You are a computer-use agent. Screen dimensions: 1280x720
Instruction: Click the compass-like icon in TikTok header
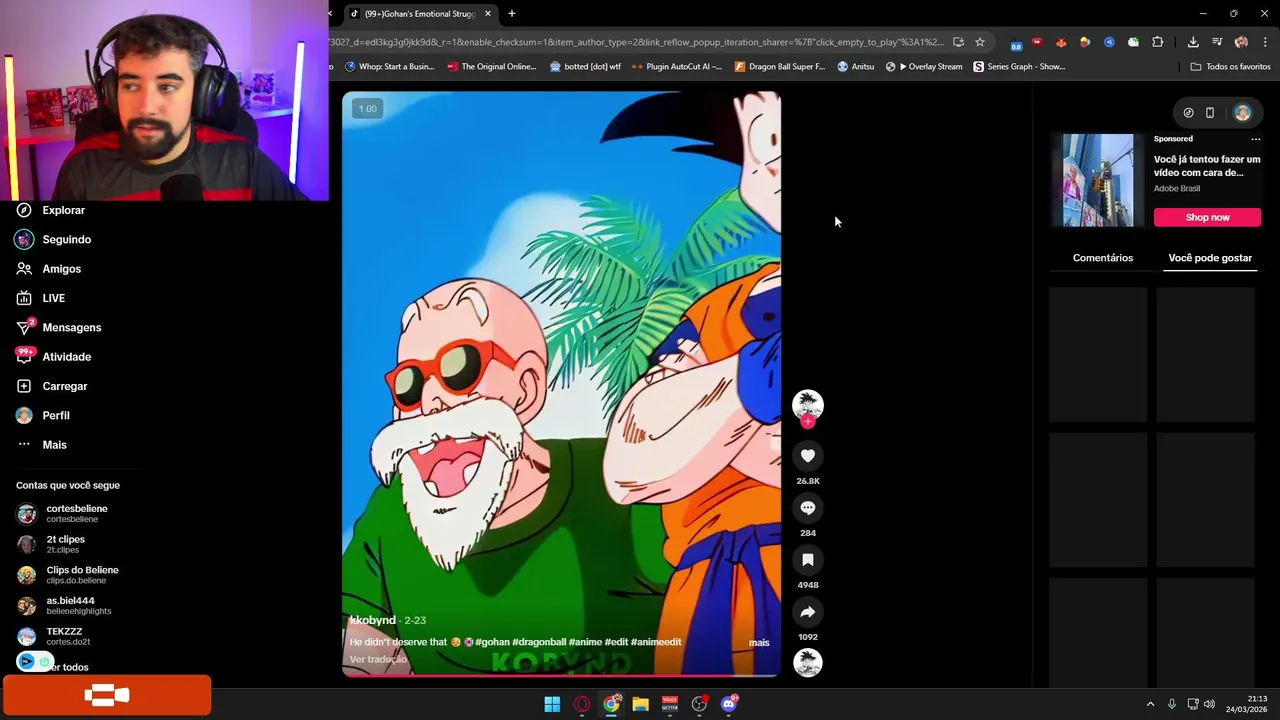pos(1188,113)
